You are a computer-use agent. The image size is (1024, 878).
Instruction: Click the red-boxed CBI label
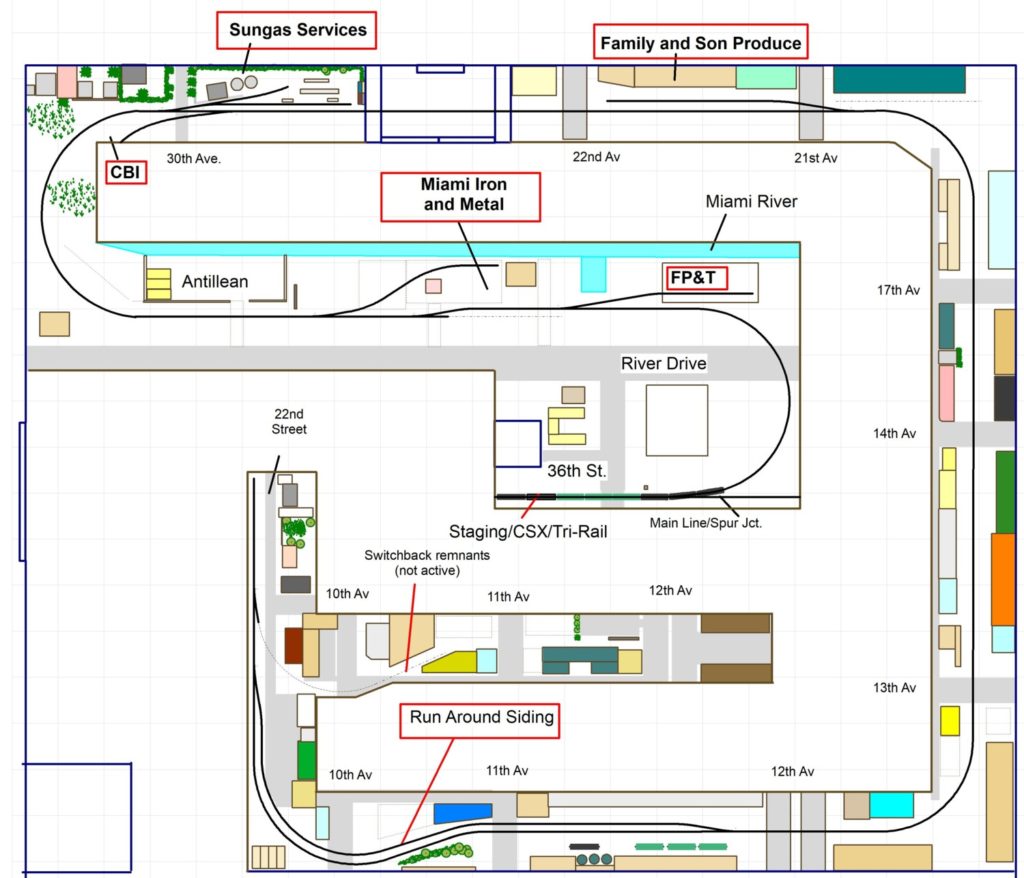[x=125, y=172]
